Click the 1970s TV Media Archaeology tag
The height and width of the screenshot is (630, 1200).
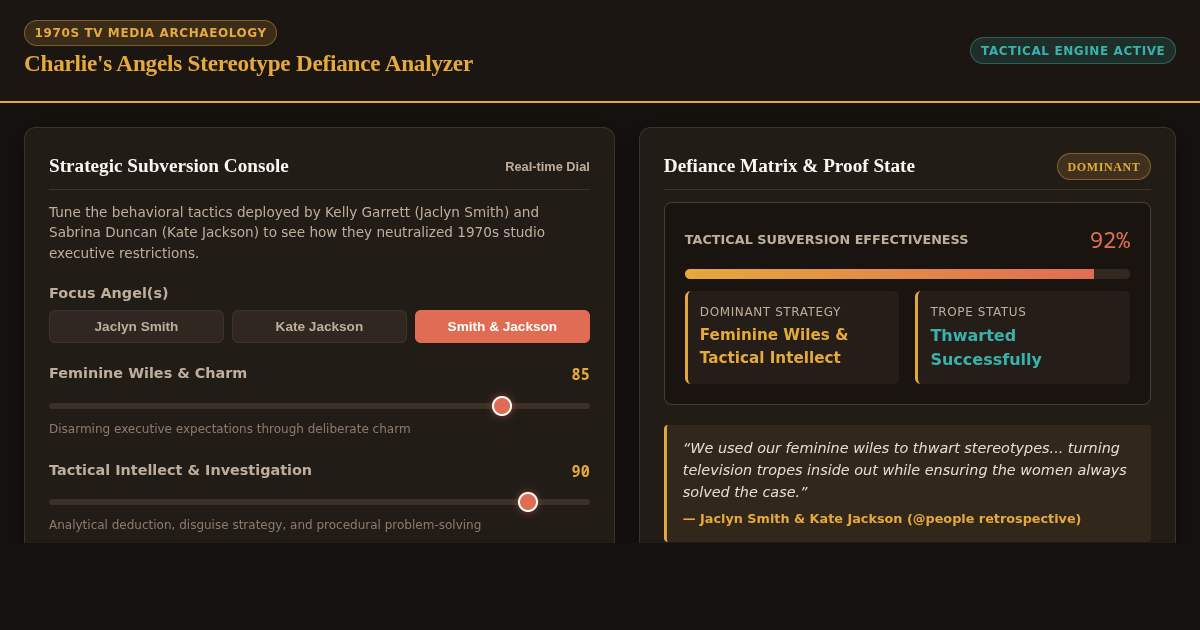pos(150,33)
